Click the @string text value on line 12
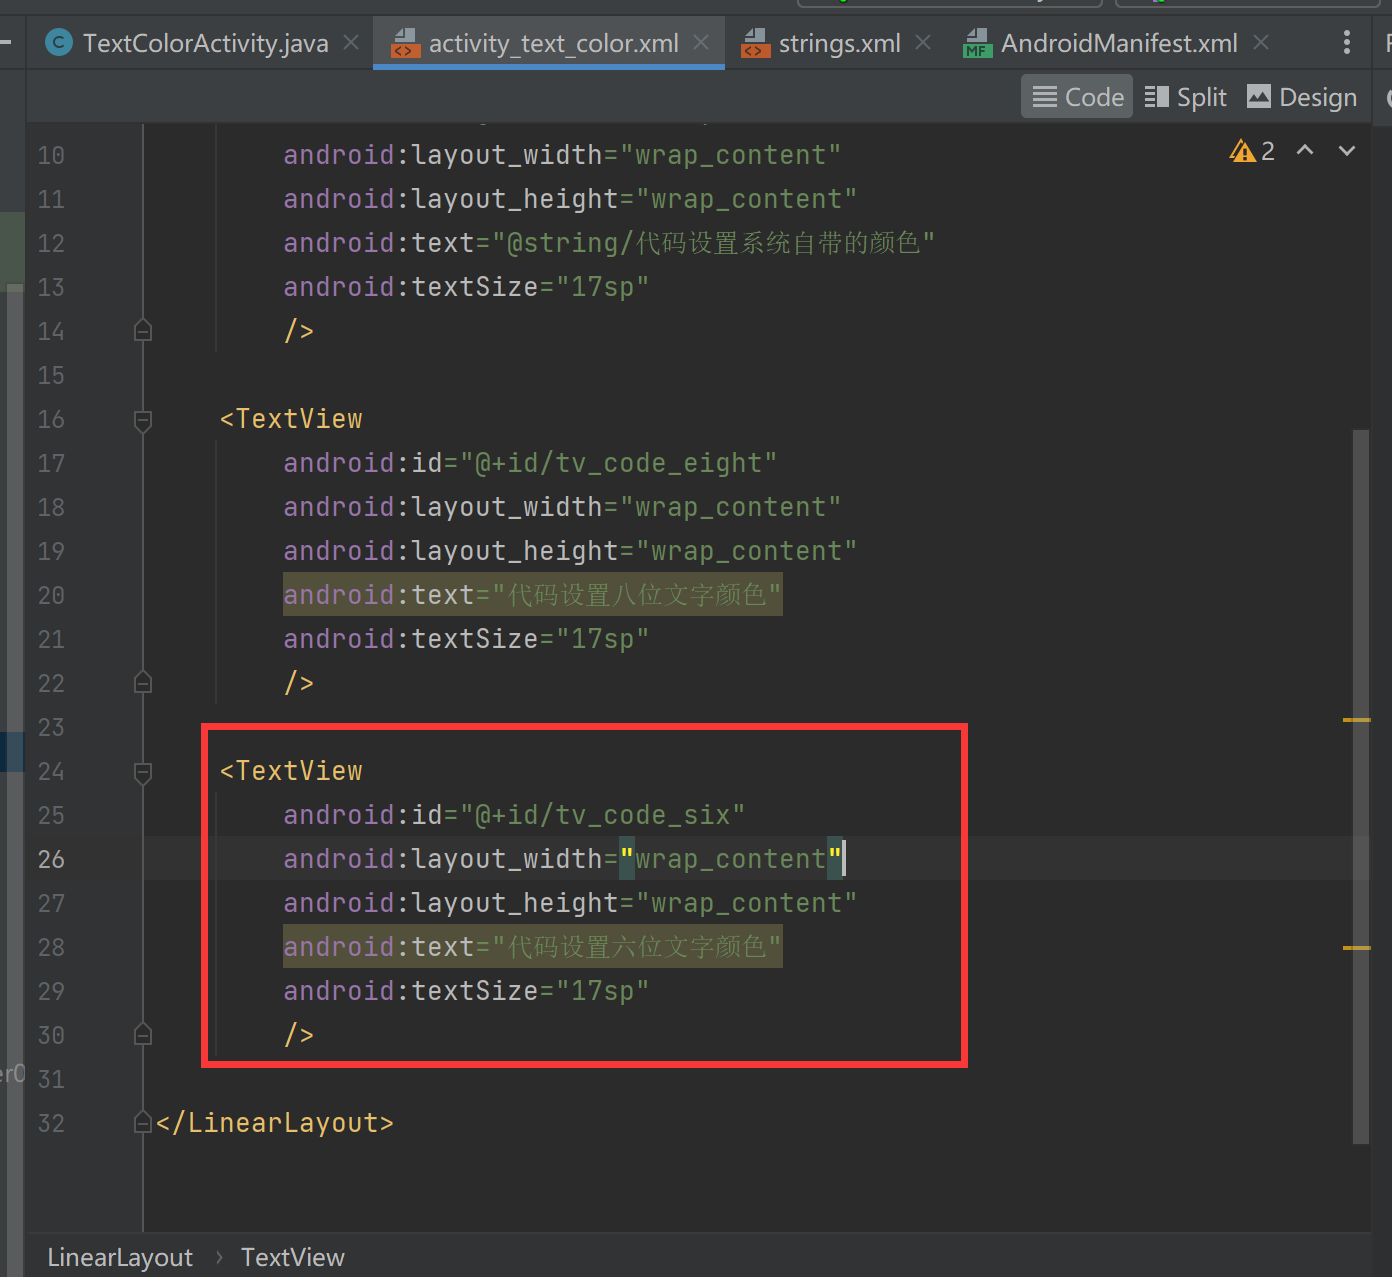1392x1277 pixels. pos(714,243)
